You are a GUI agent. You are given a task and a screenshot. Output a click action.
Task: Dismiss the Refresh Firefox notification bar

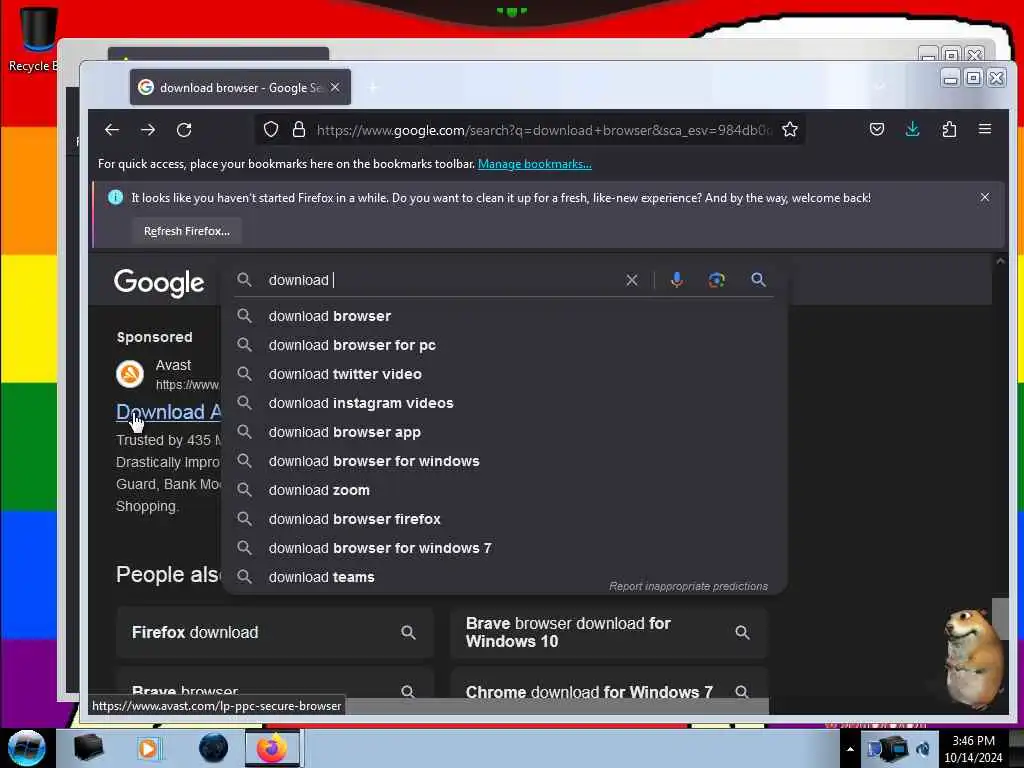(x=985, y=197)
